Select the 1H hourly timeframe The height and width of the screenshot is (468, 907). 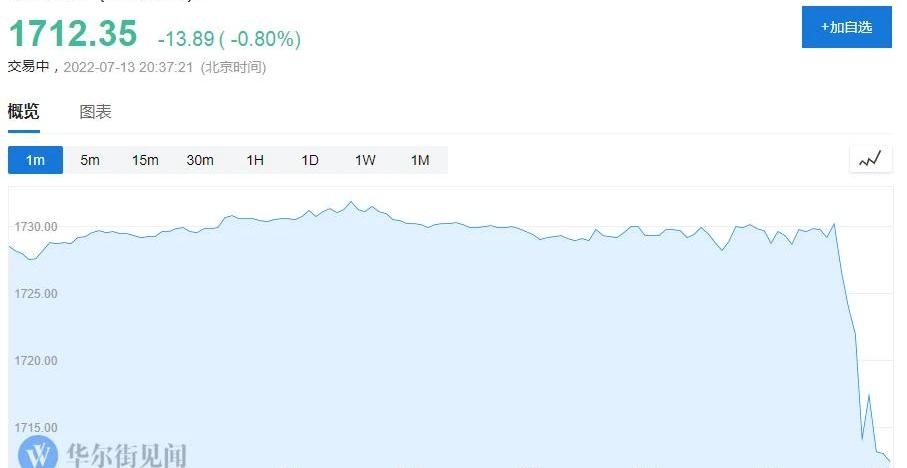(x=255, y=160)
